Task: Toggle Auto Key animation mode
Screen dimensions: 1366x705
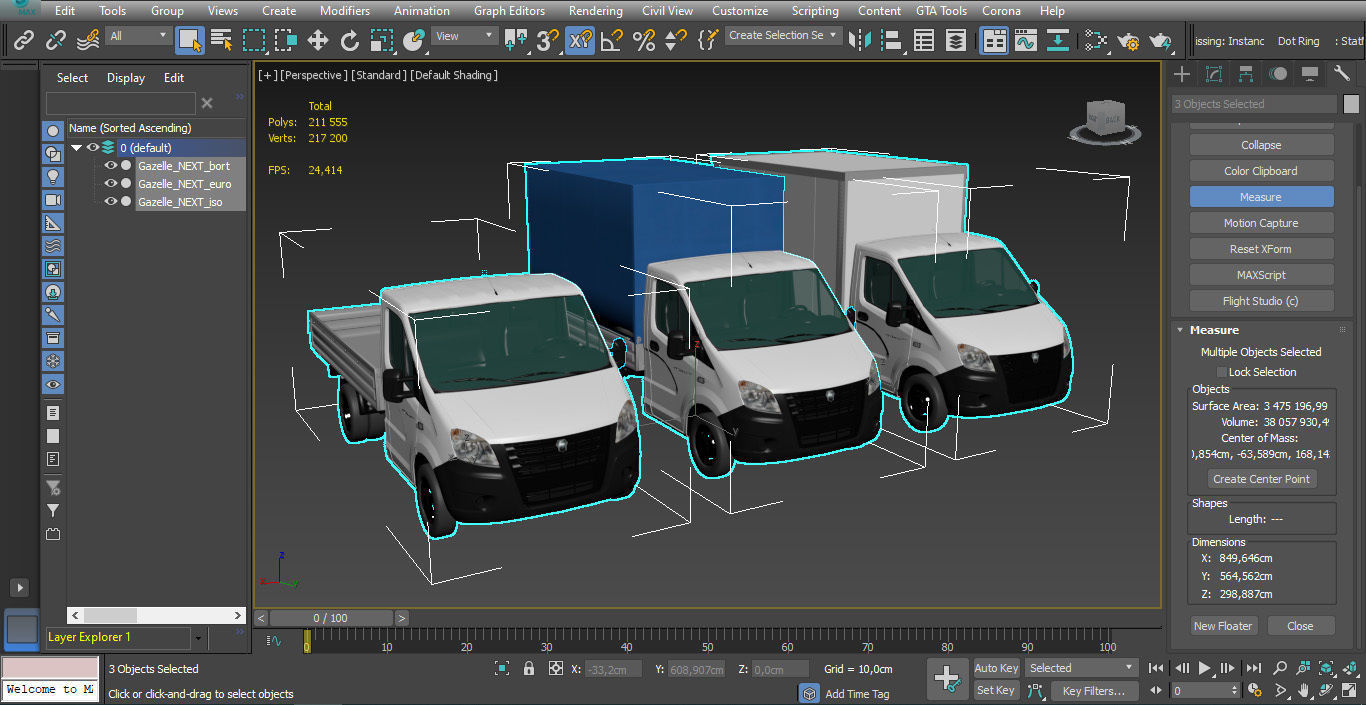Action: pyautogui.click(x=996, y=668)
